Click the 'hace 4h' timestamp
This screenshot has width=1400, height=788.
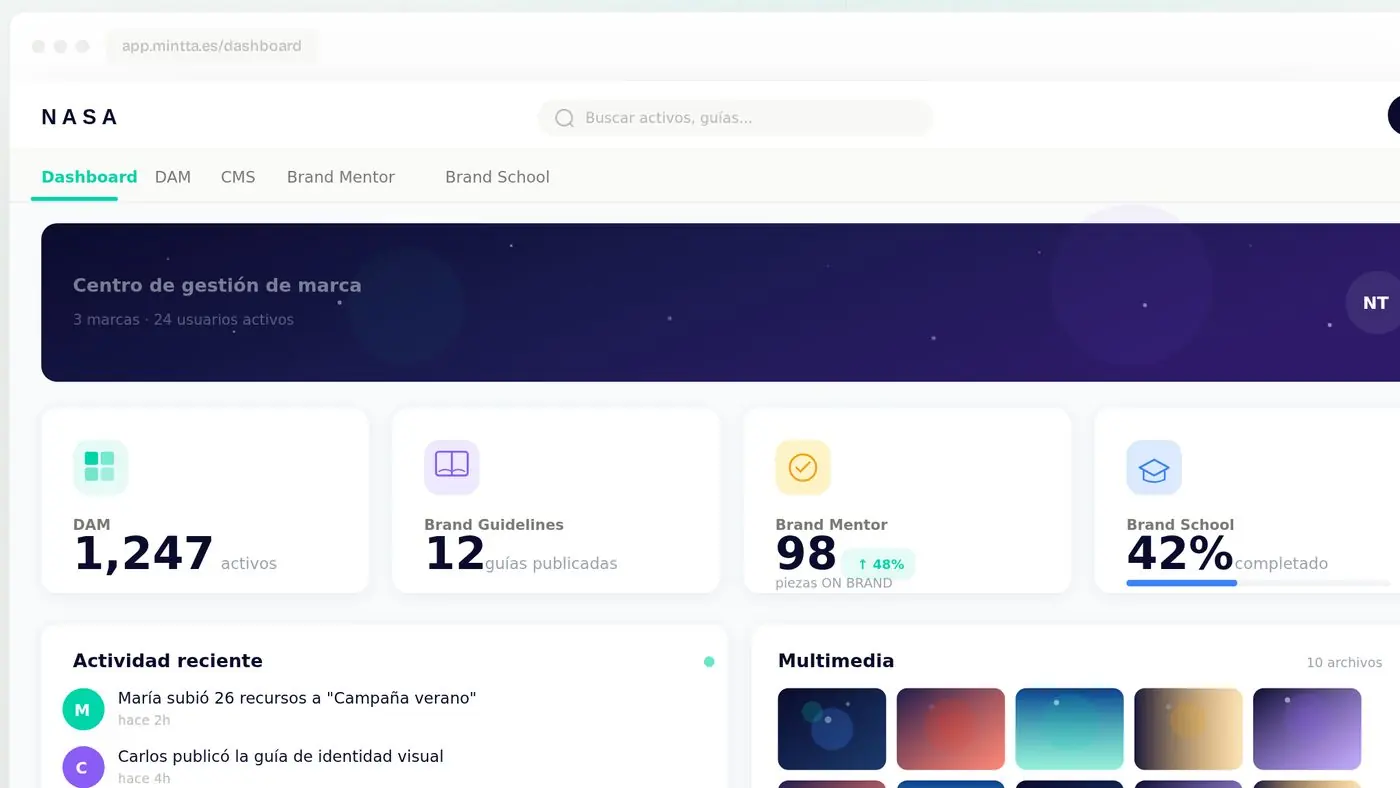tap(144, 779)
